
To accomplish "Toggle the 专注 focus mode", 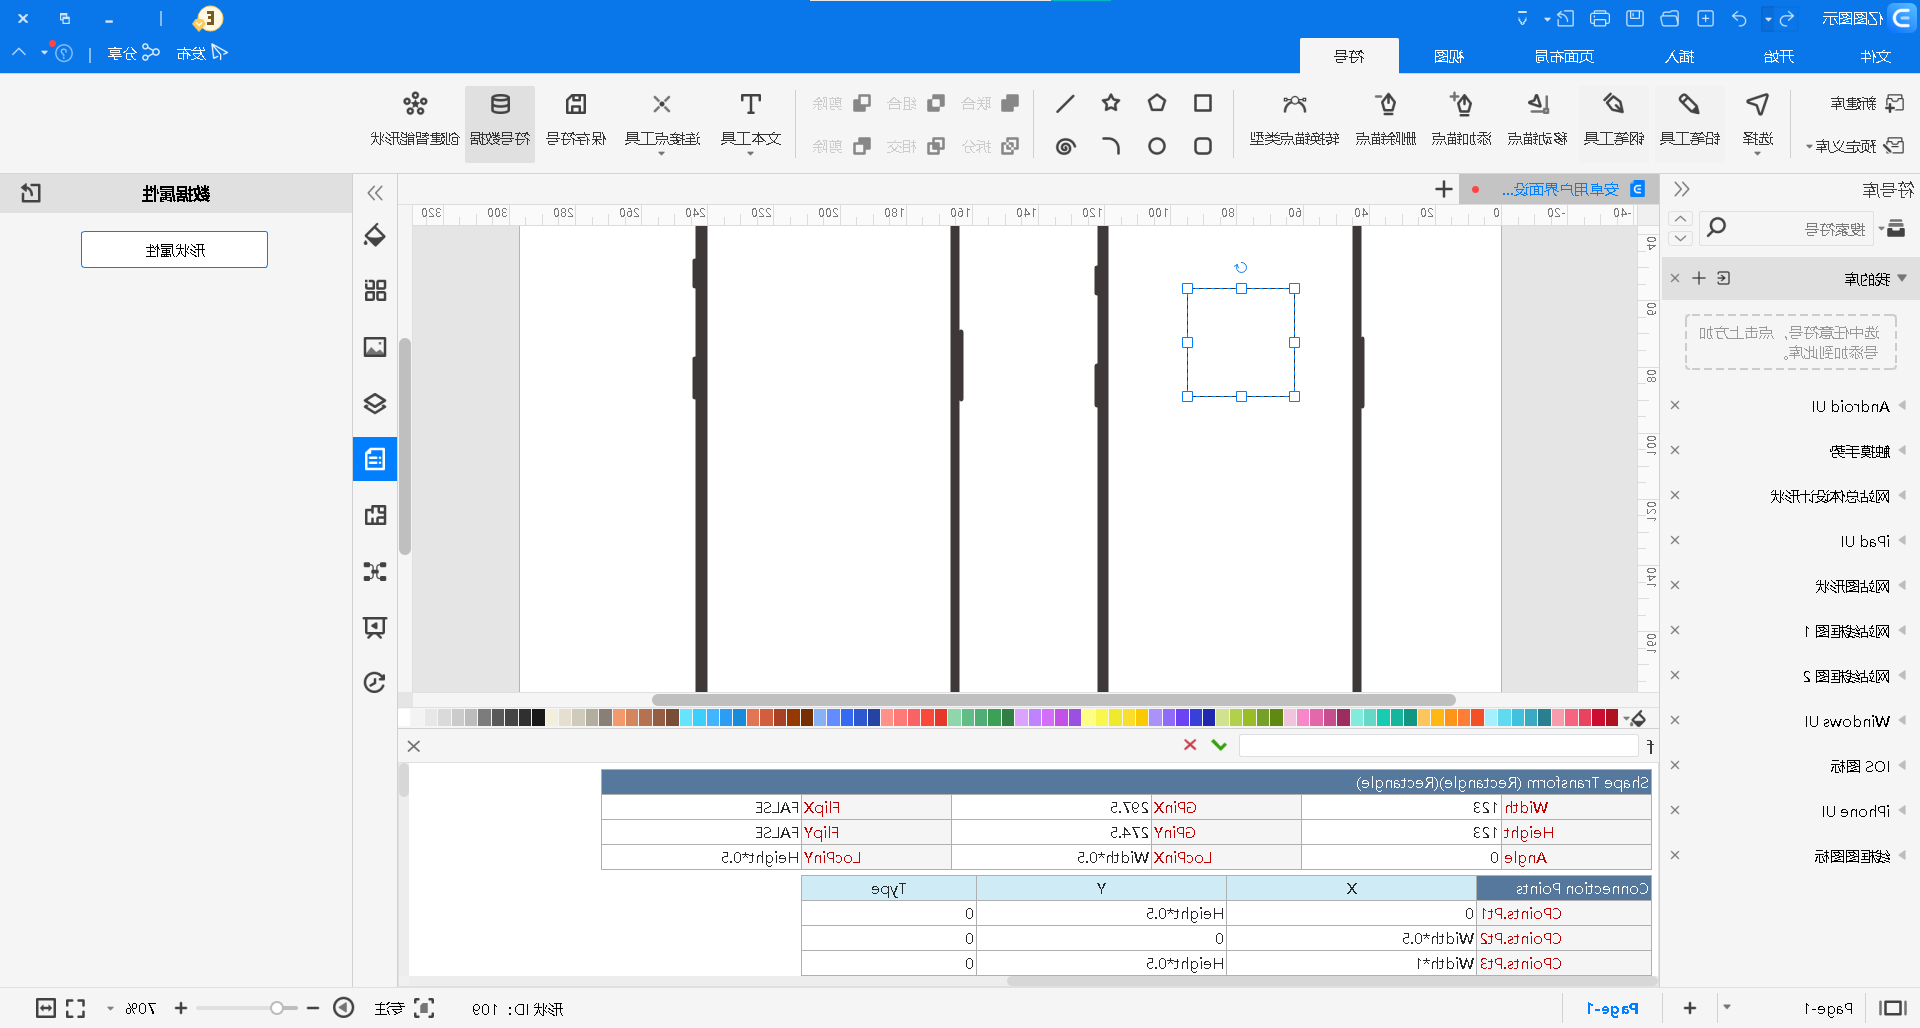I will coord(404,1008).
